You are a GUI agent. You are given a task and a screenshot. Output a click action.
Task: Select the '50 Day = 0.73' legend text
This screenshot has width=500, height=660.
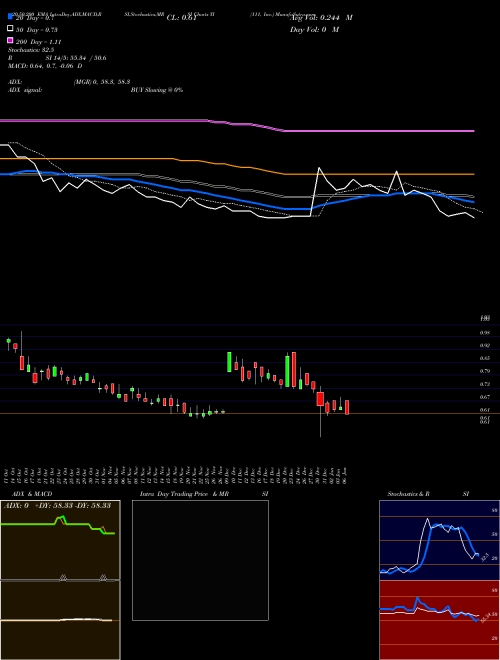(x=37, y=30)
